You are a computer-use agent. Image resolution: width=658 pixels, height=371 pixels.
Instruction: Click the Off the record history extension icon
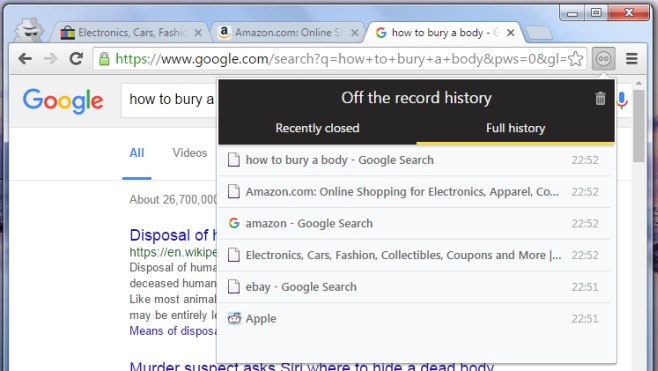coord(603,59)
